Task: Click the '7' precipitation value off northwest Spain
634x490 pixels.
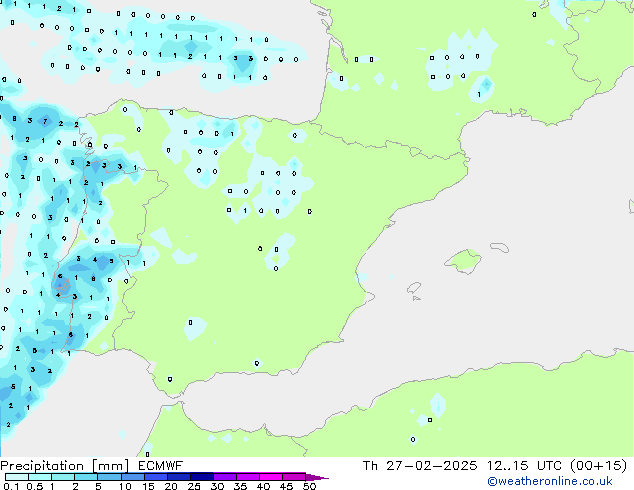Action: tap(45, 121)
